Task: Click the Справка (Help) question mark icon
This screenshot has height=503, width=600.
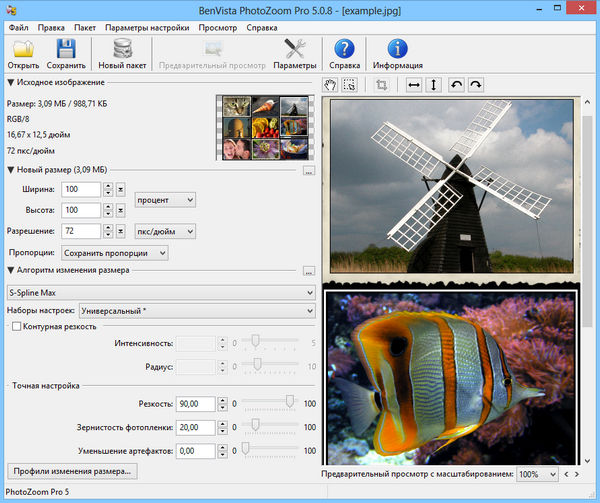Action: [x=344, y=50]
